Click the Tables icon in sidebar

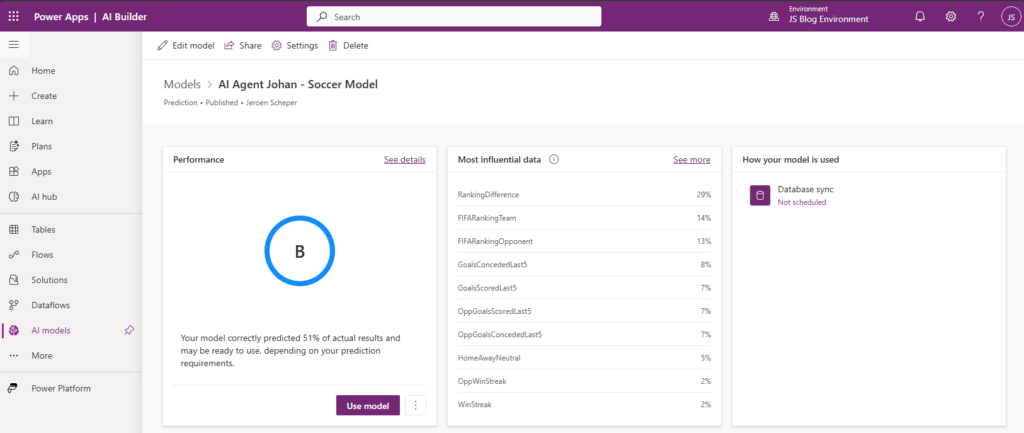pos(14,230)
